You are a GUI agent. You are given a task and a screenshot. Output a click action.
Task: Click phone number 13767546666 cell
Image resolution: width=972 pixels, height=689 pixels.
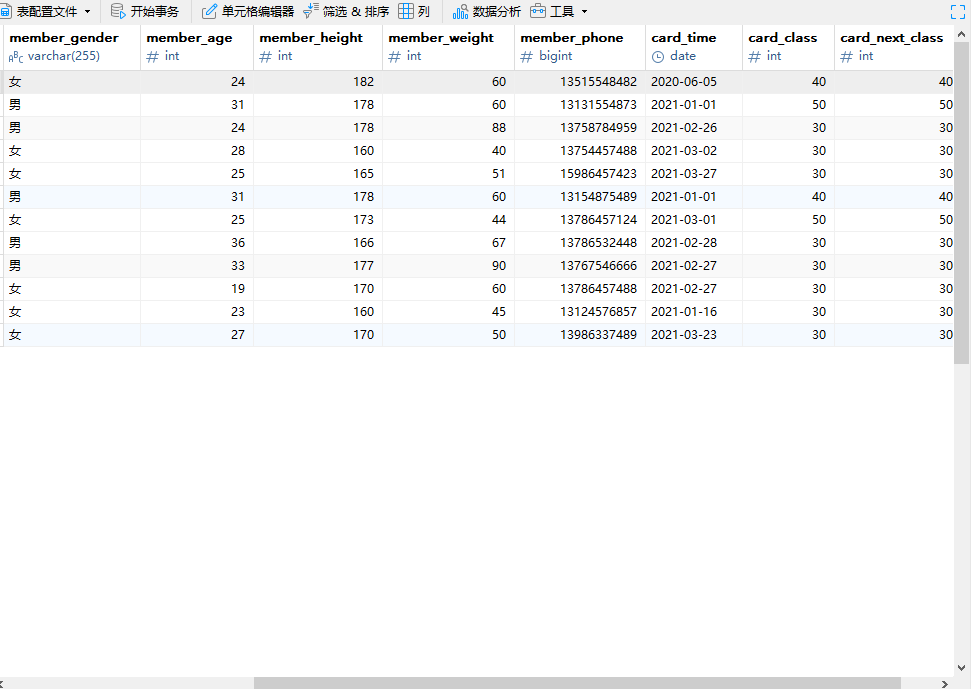tap(580, 265)
